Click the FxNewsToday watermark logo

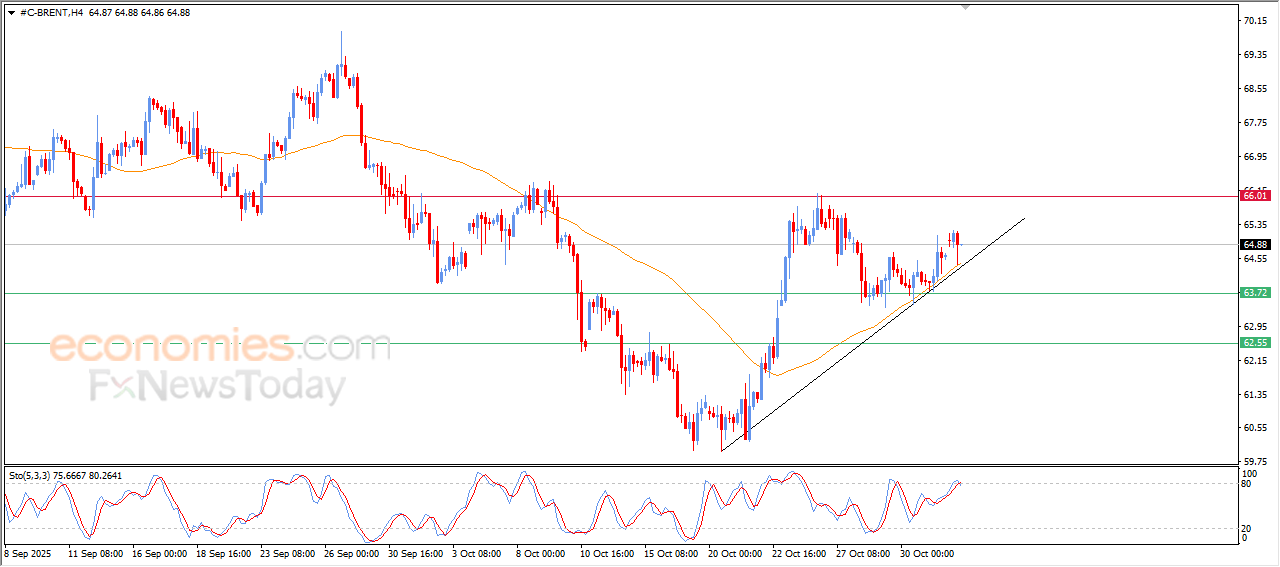pyautogui.click(x=217, y=386)
